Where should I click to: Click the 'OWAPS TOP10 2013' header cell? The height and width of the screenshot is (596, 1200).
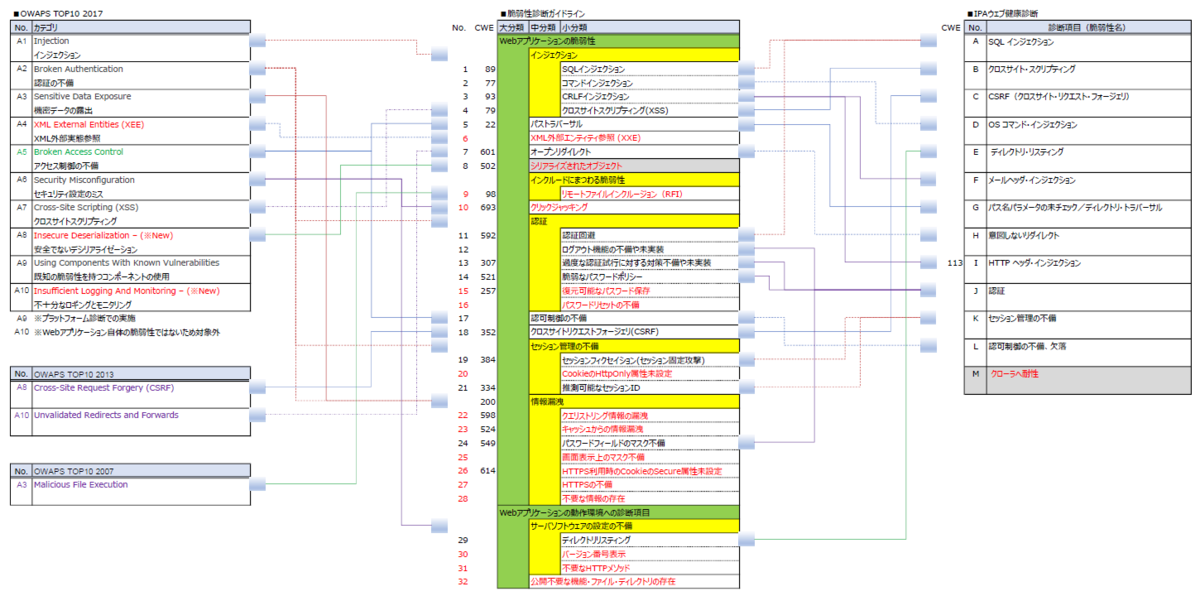click(x=140, y=373)
